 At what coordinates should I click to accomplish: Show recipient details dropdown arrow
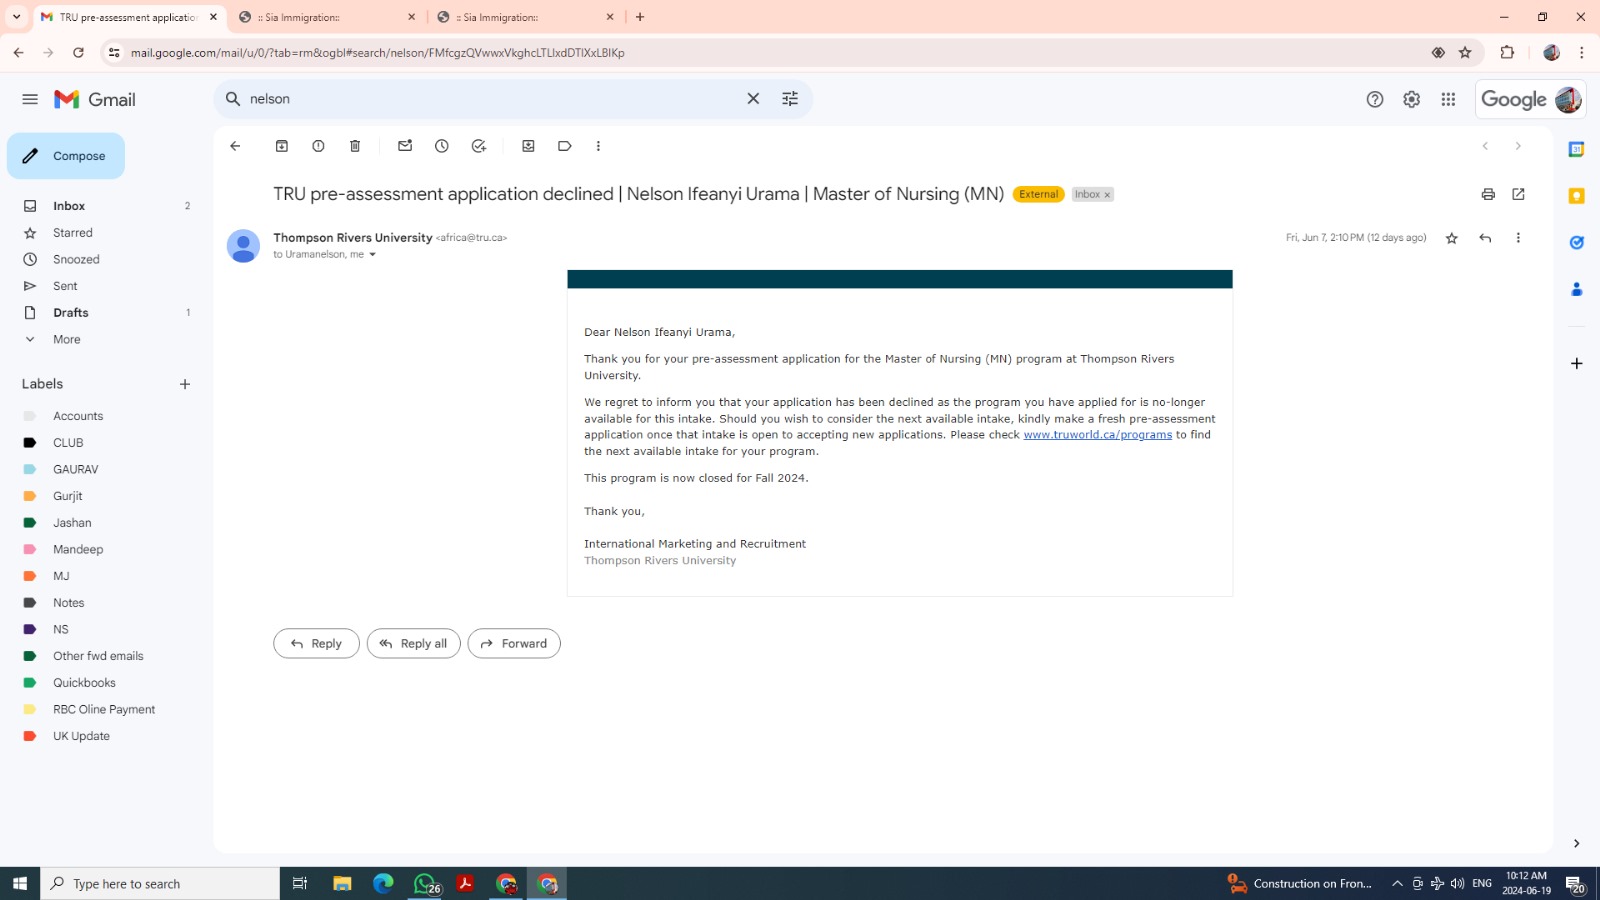(372, 255)
